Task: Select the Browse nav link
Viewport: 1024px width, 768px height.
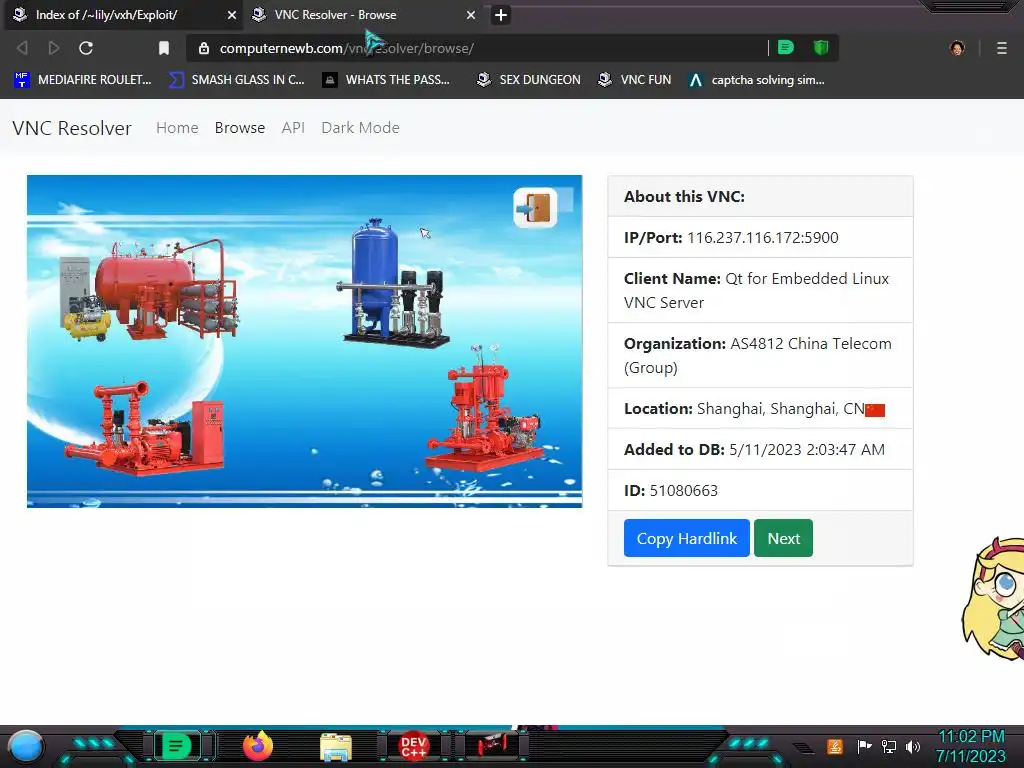Action: [240, 128]
